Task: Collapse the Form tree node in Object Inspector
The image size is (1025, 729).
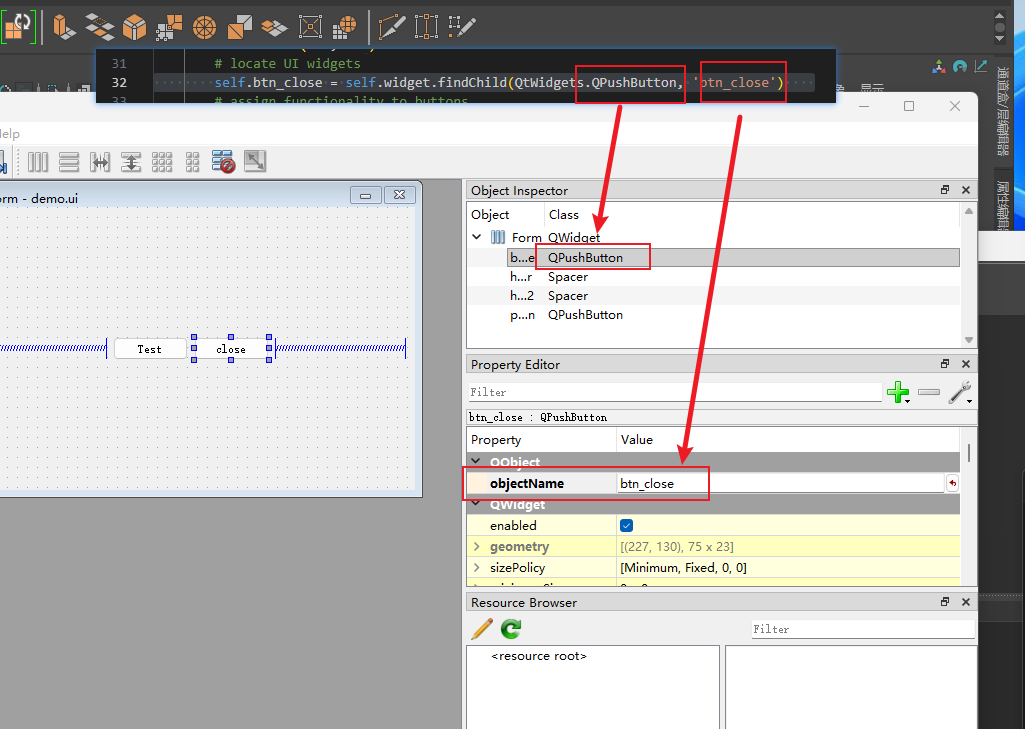Action: (477, 238)
